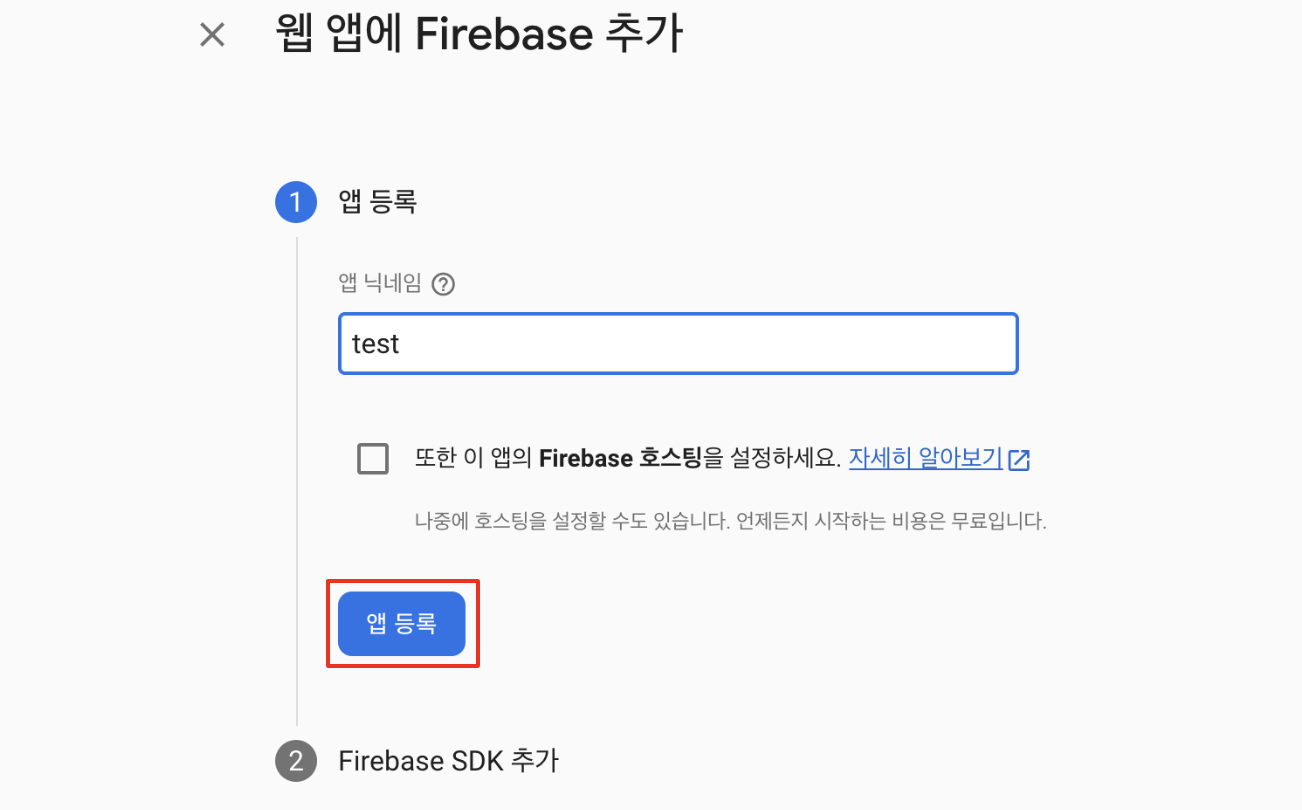Select the step 1 numbered circle
This screenshot has width=1302, height=810.
295,202
